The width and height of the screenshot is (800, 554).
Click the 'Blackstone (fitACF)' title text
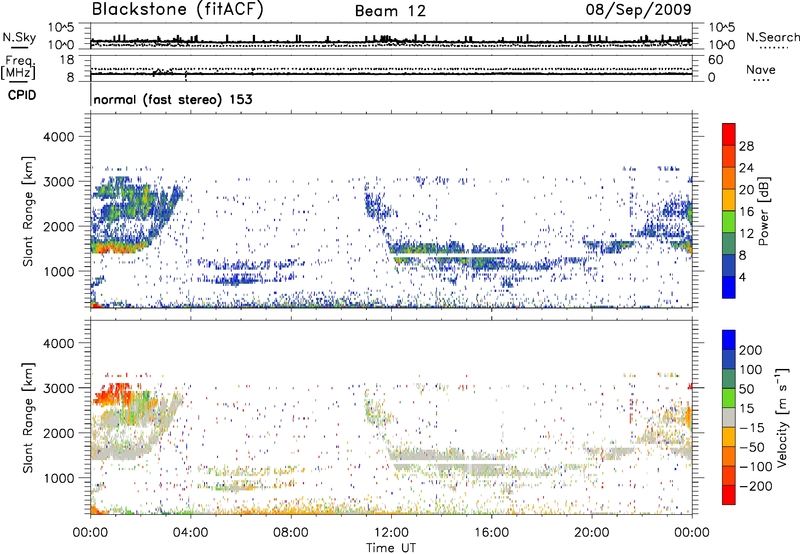[x=177, y=10]
